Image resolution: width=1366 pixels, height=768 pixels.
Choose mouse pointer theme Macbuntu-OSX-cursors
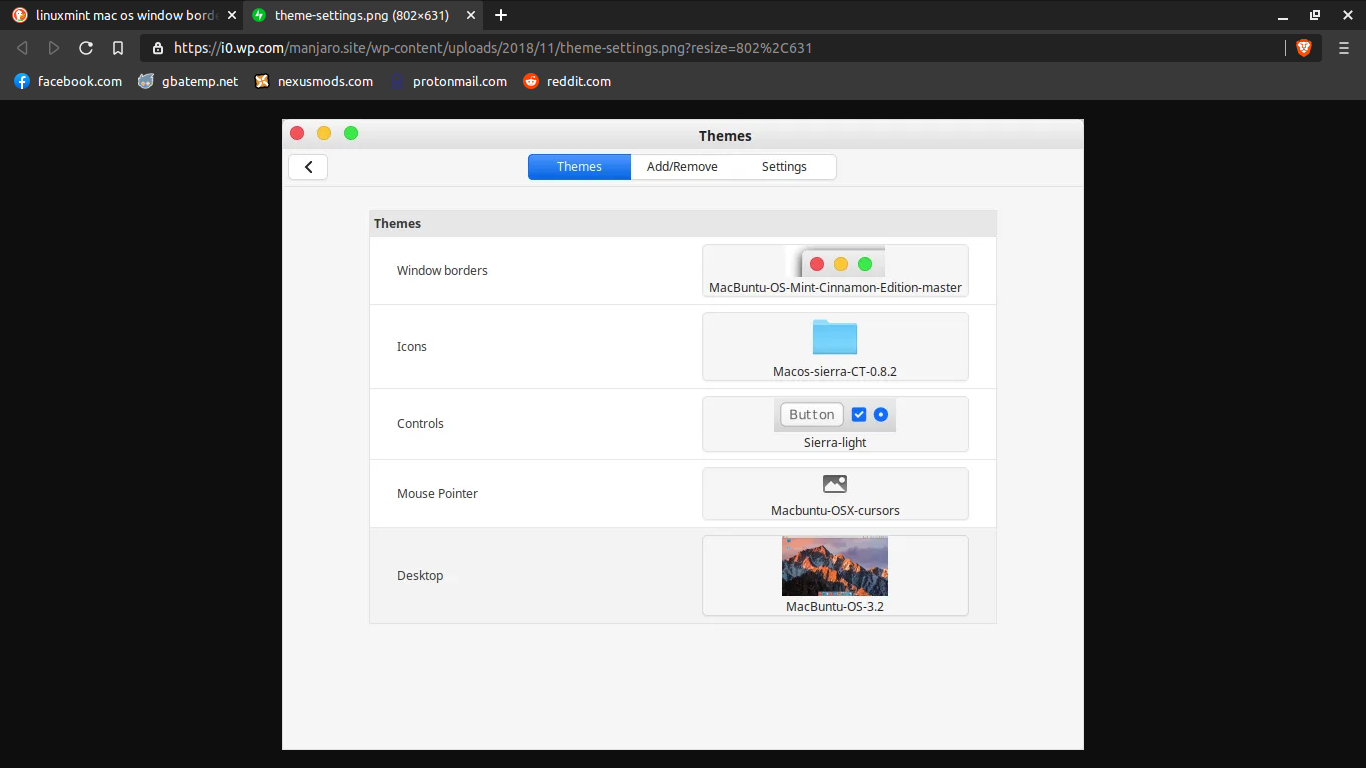pyautogui.click(x=835, y=494)
